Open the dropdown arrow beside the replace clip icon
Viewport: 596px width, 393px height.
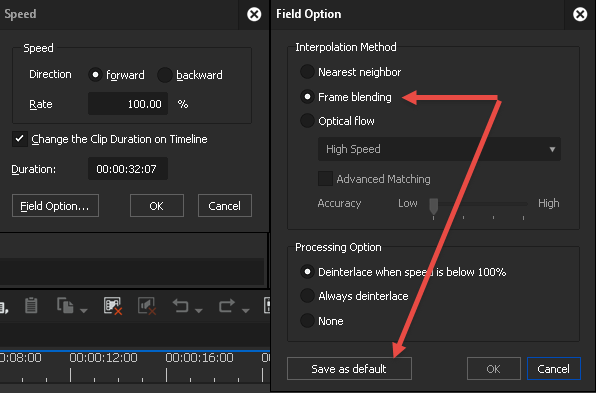click(x=84, y=311)
